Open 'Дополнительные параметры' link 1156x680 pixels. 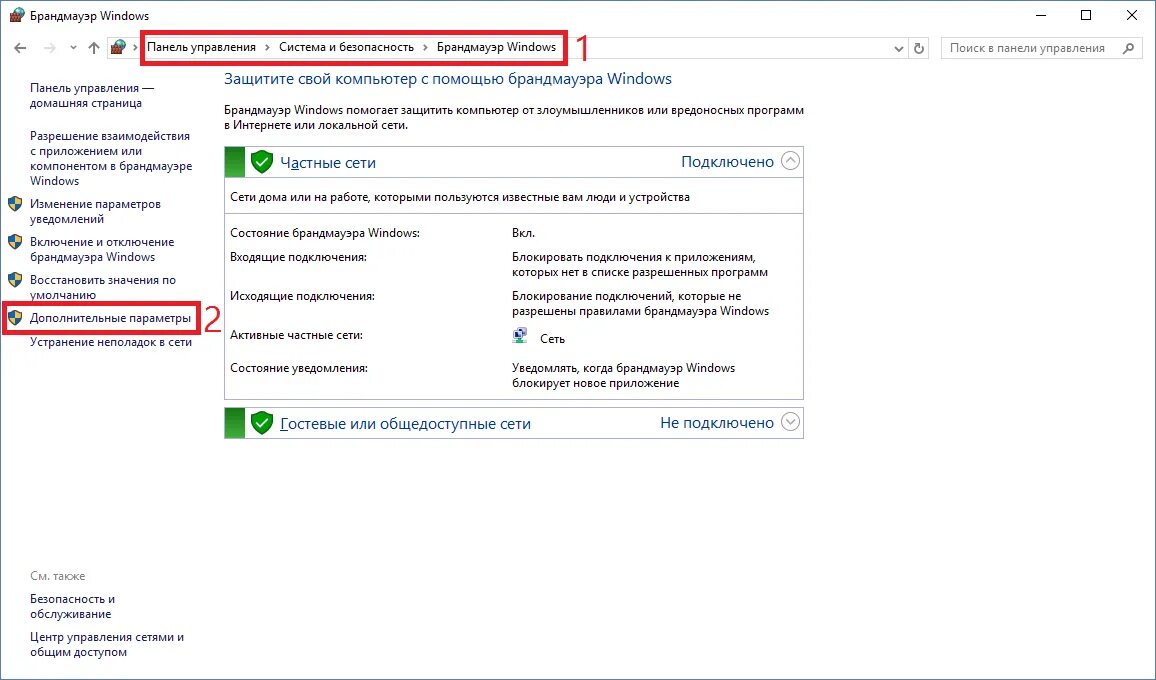tap(110, 319)
